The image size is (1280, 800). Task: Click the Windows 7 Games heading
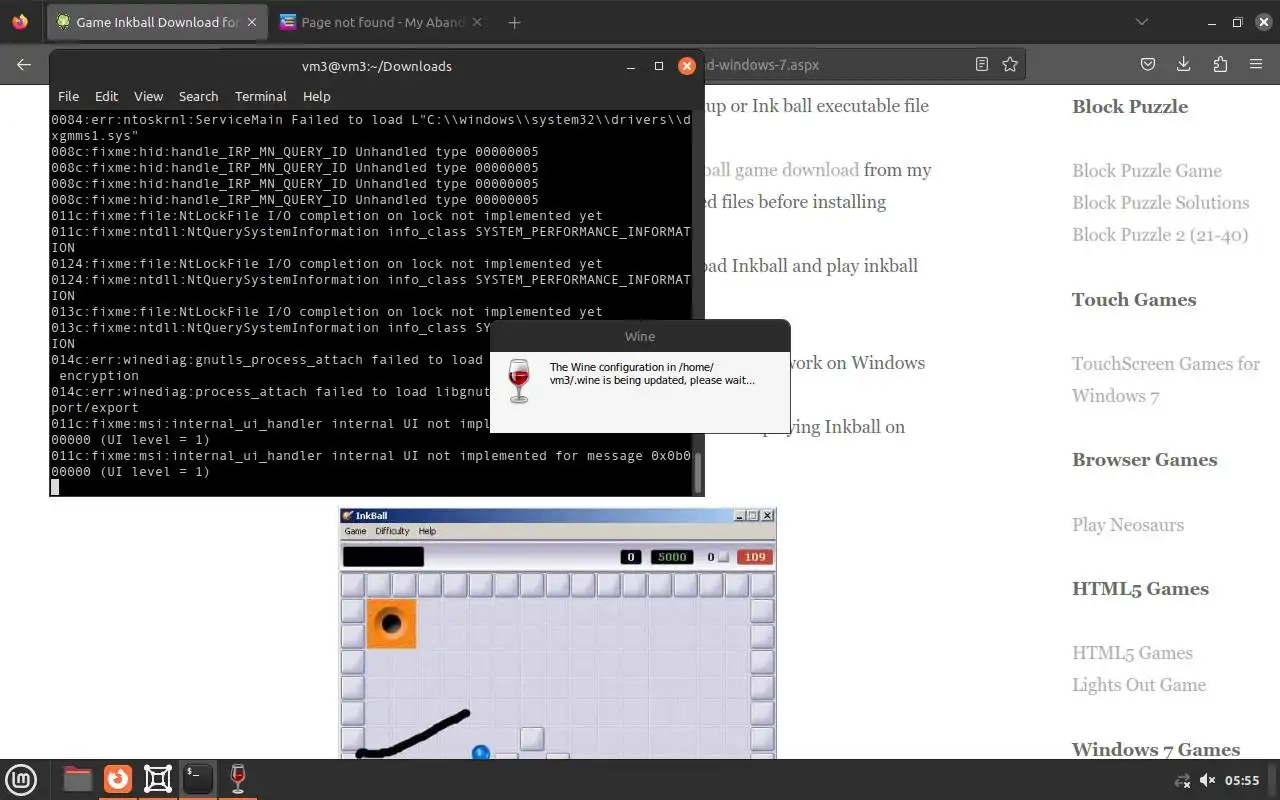point(1156,750)
